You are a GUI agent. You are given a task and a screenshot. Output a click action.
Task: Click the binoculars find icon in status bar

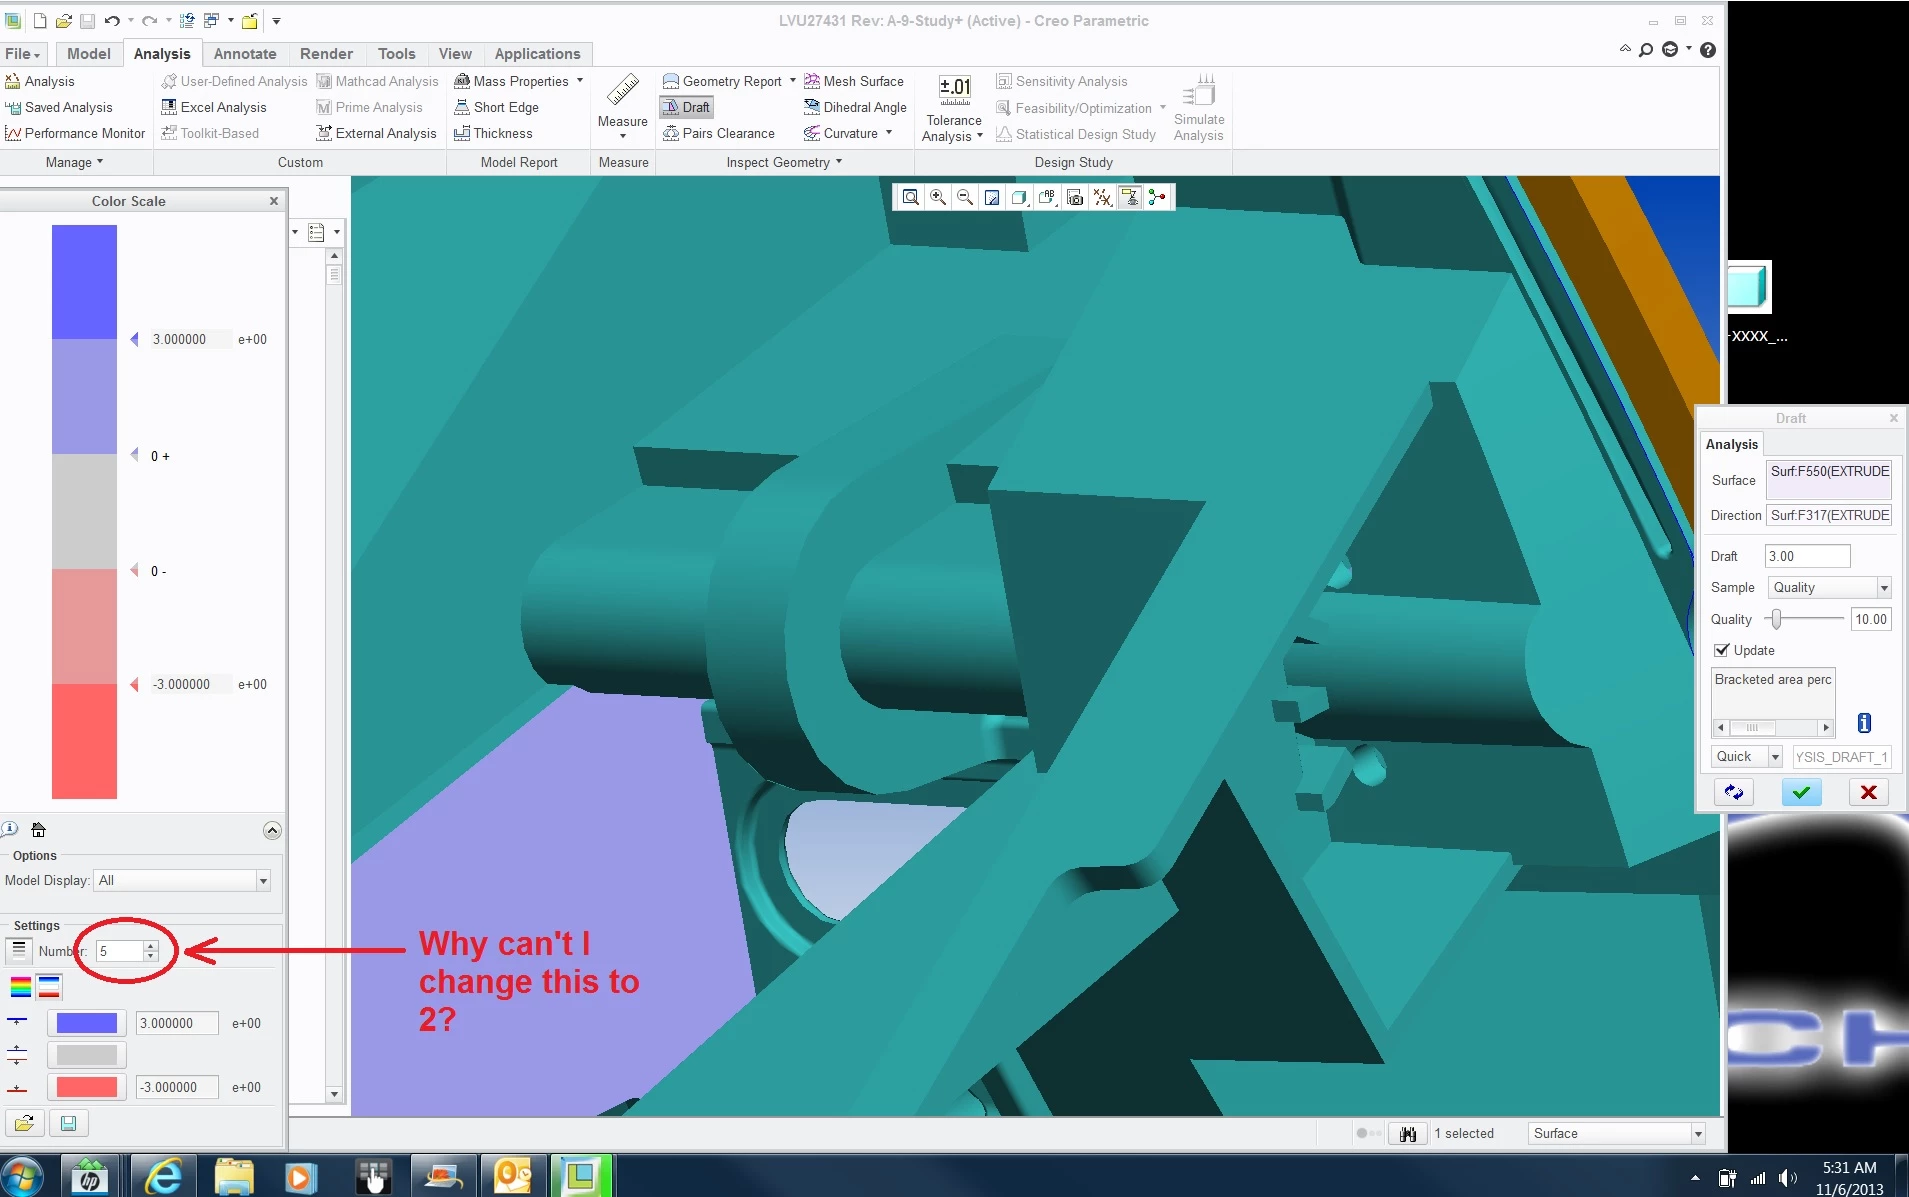(x=1408, y=1133)
